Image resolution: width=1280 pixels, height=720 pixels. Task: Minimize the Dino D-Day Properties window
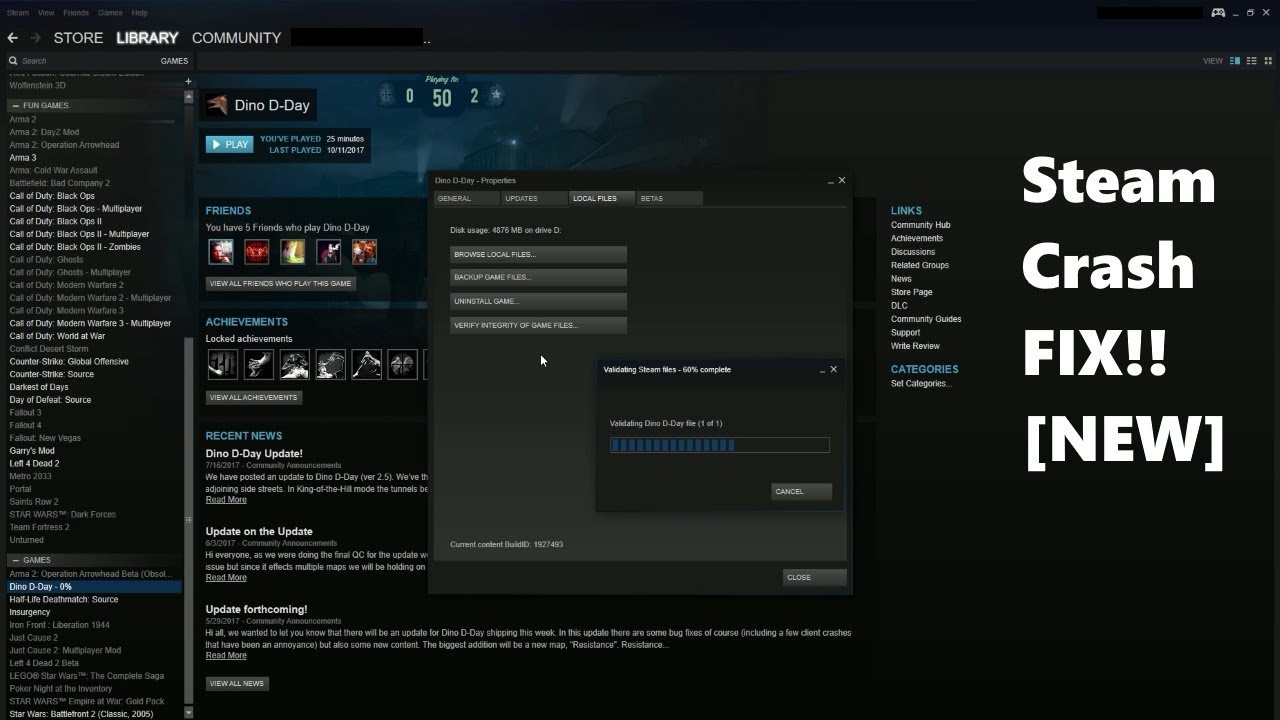830,181
